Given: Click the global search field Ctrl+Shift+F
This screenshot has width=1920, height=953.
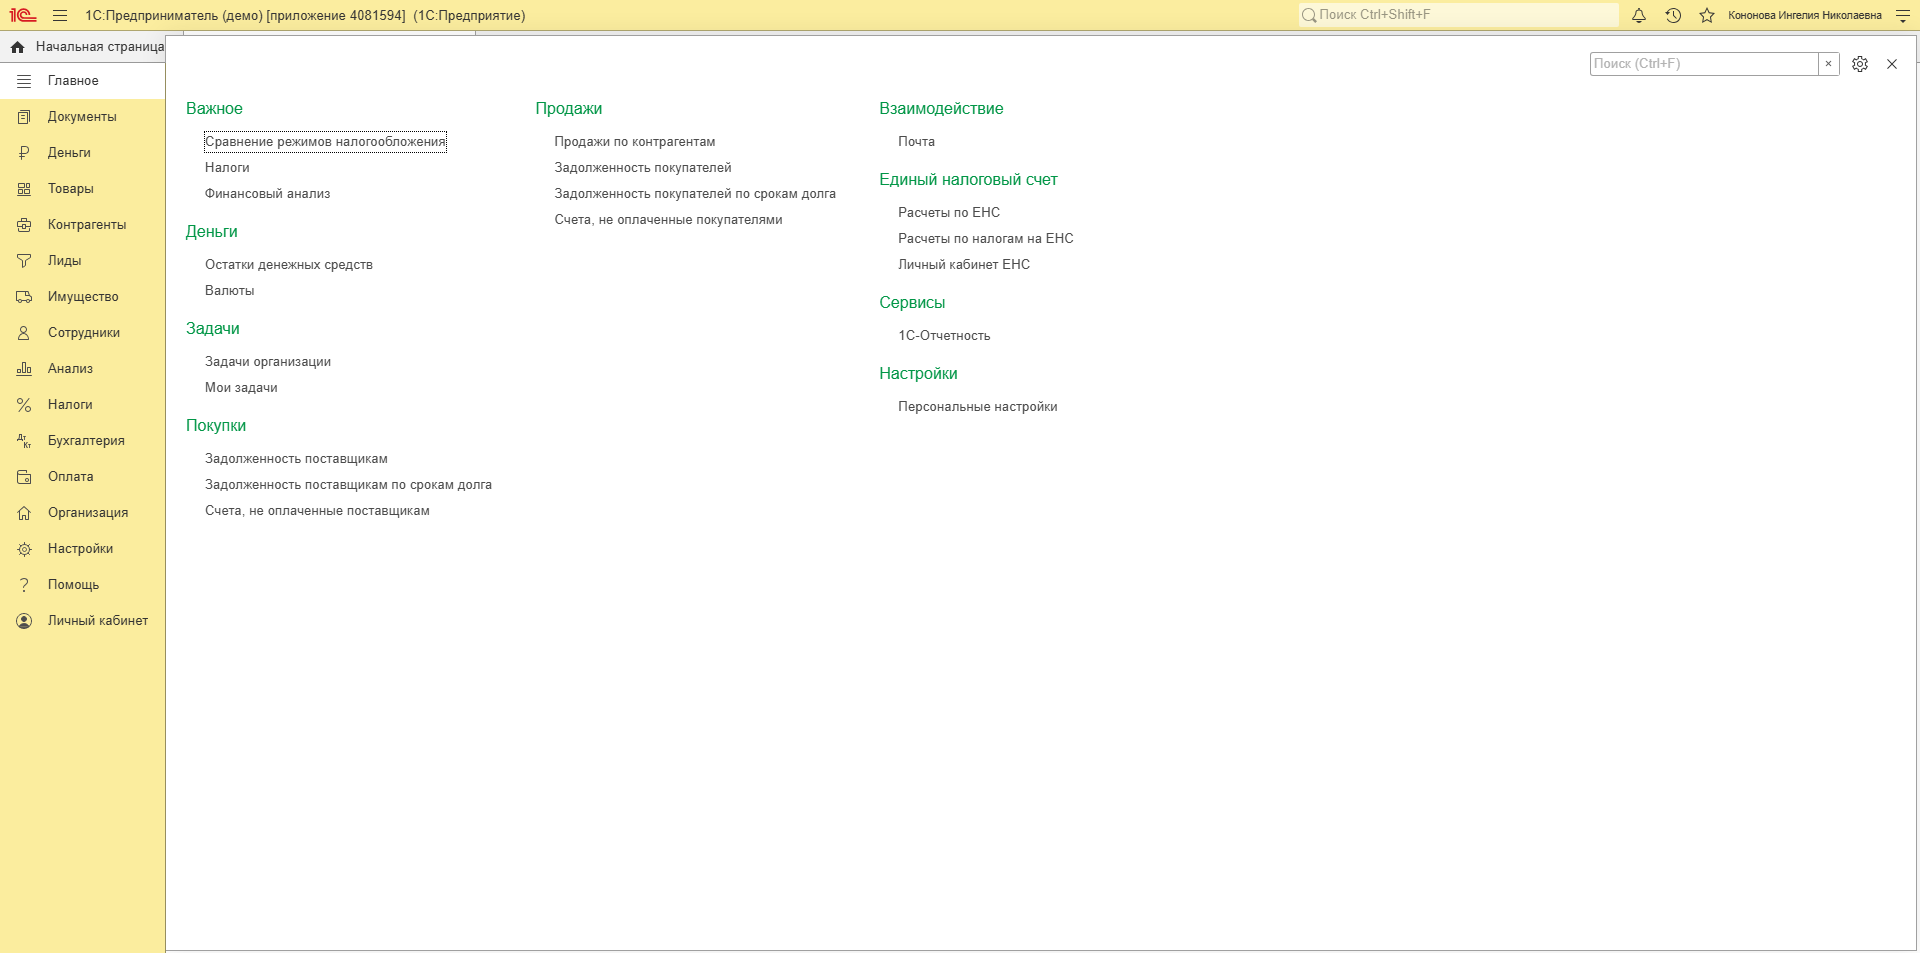Looking at the screenshot, I should pyautogui.click(x=1458, y=15).
